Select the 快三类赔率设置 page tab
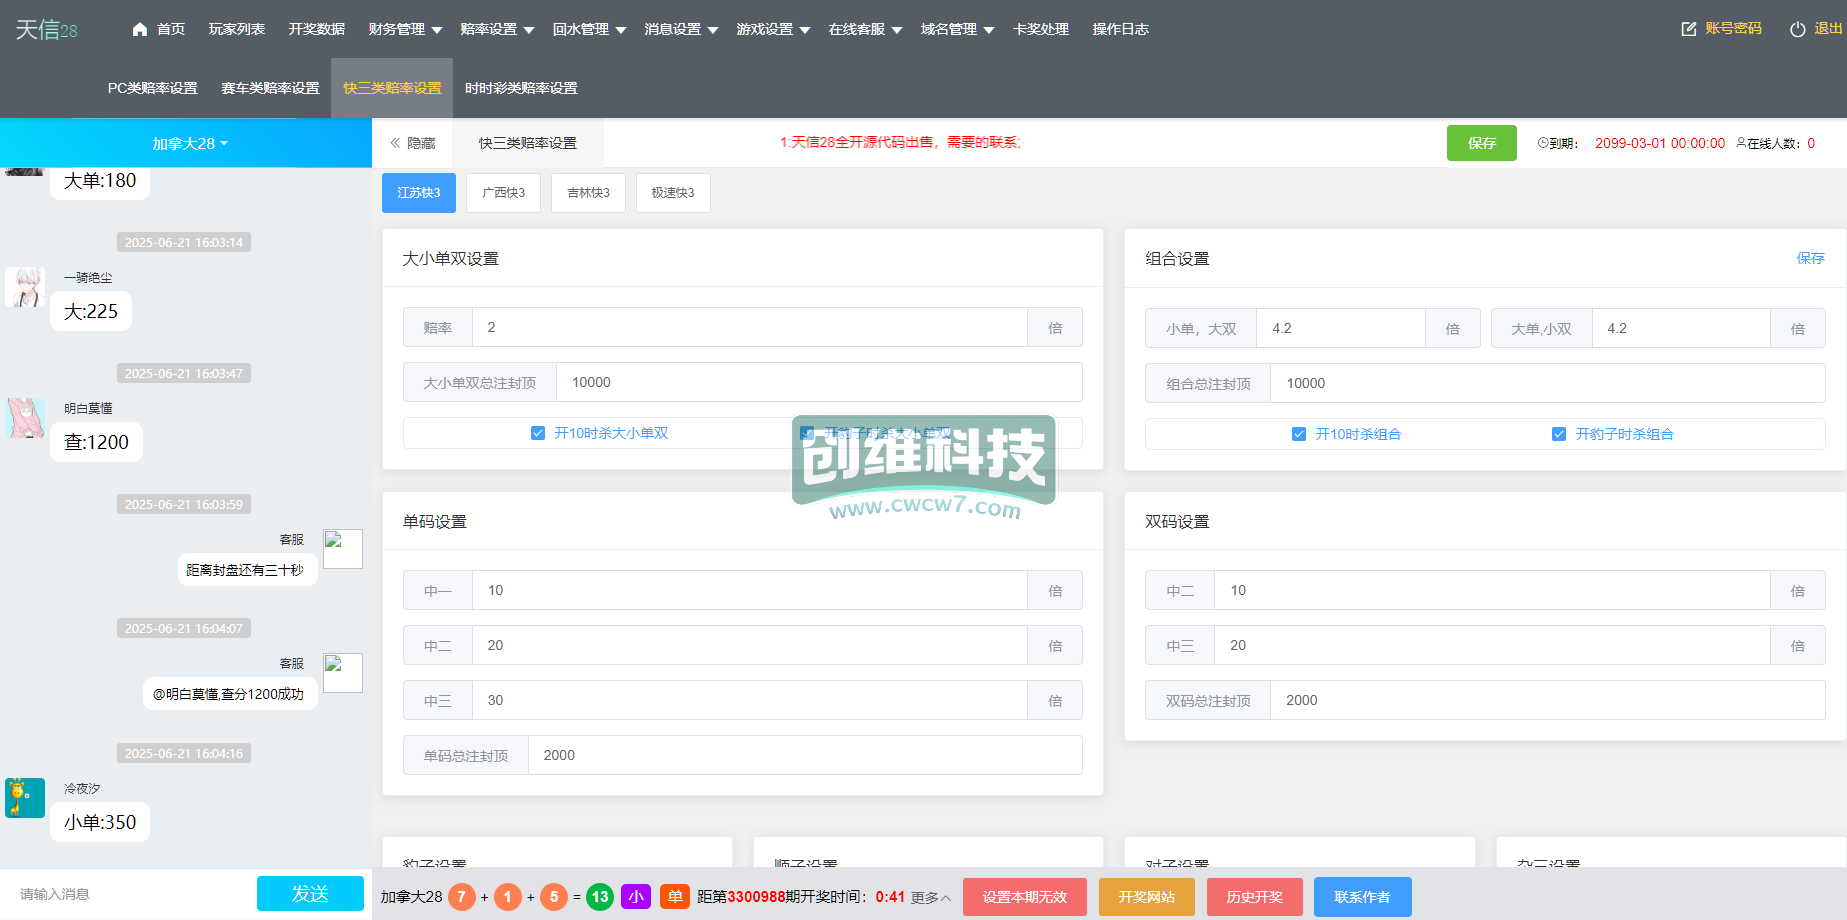The height and width of the screenshot is (920, 1847). tap(528, 143)
